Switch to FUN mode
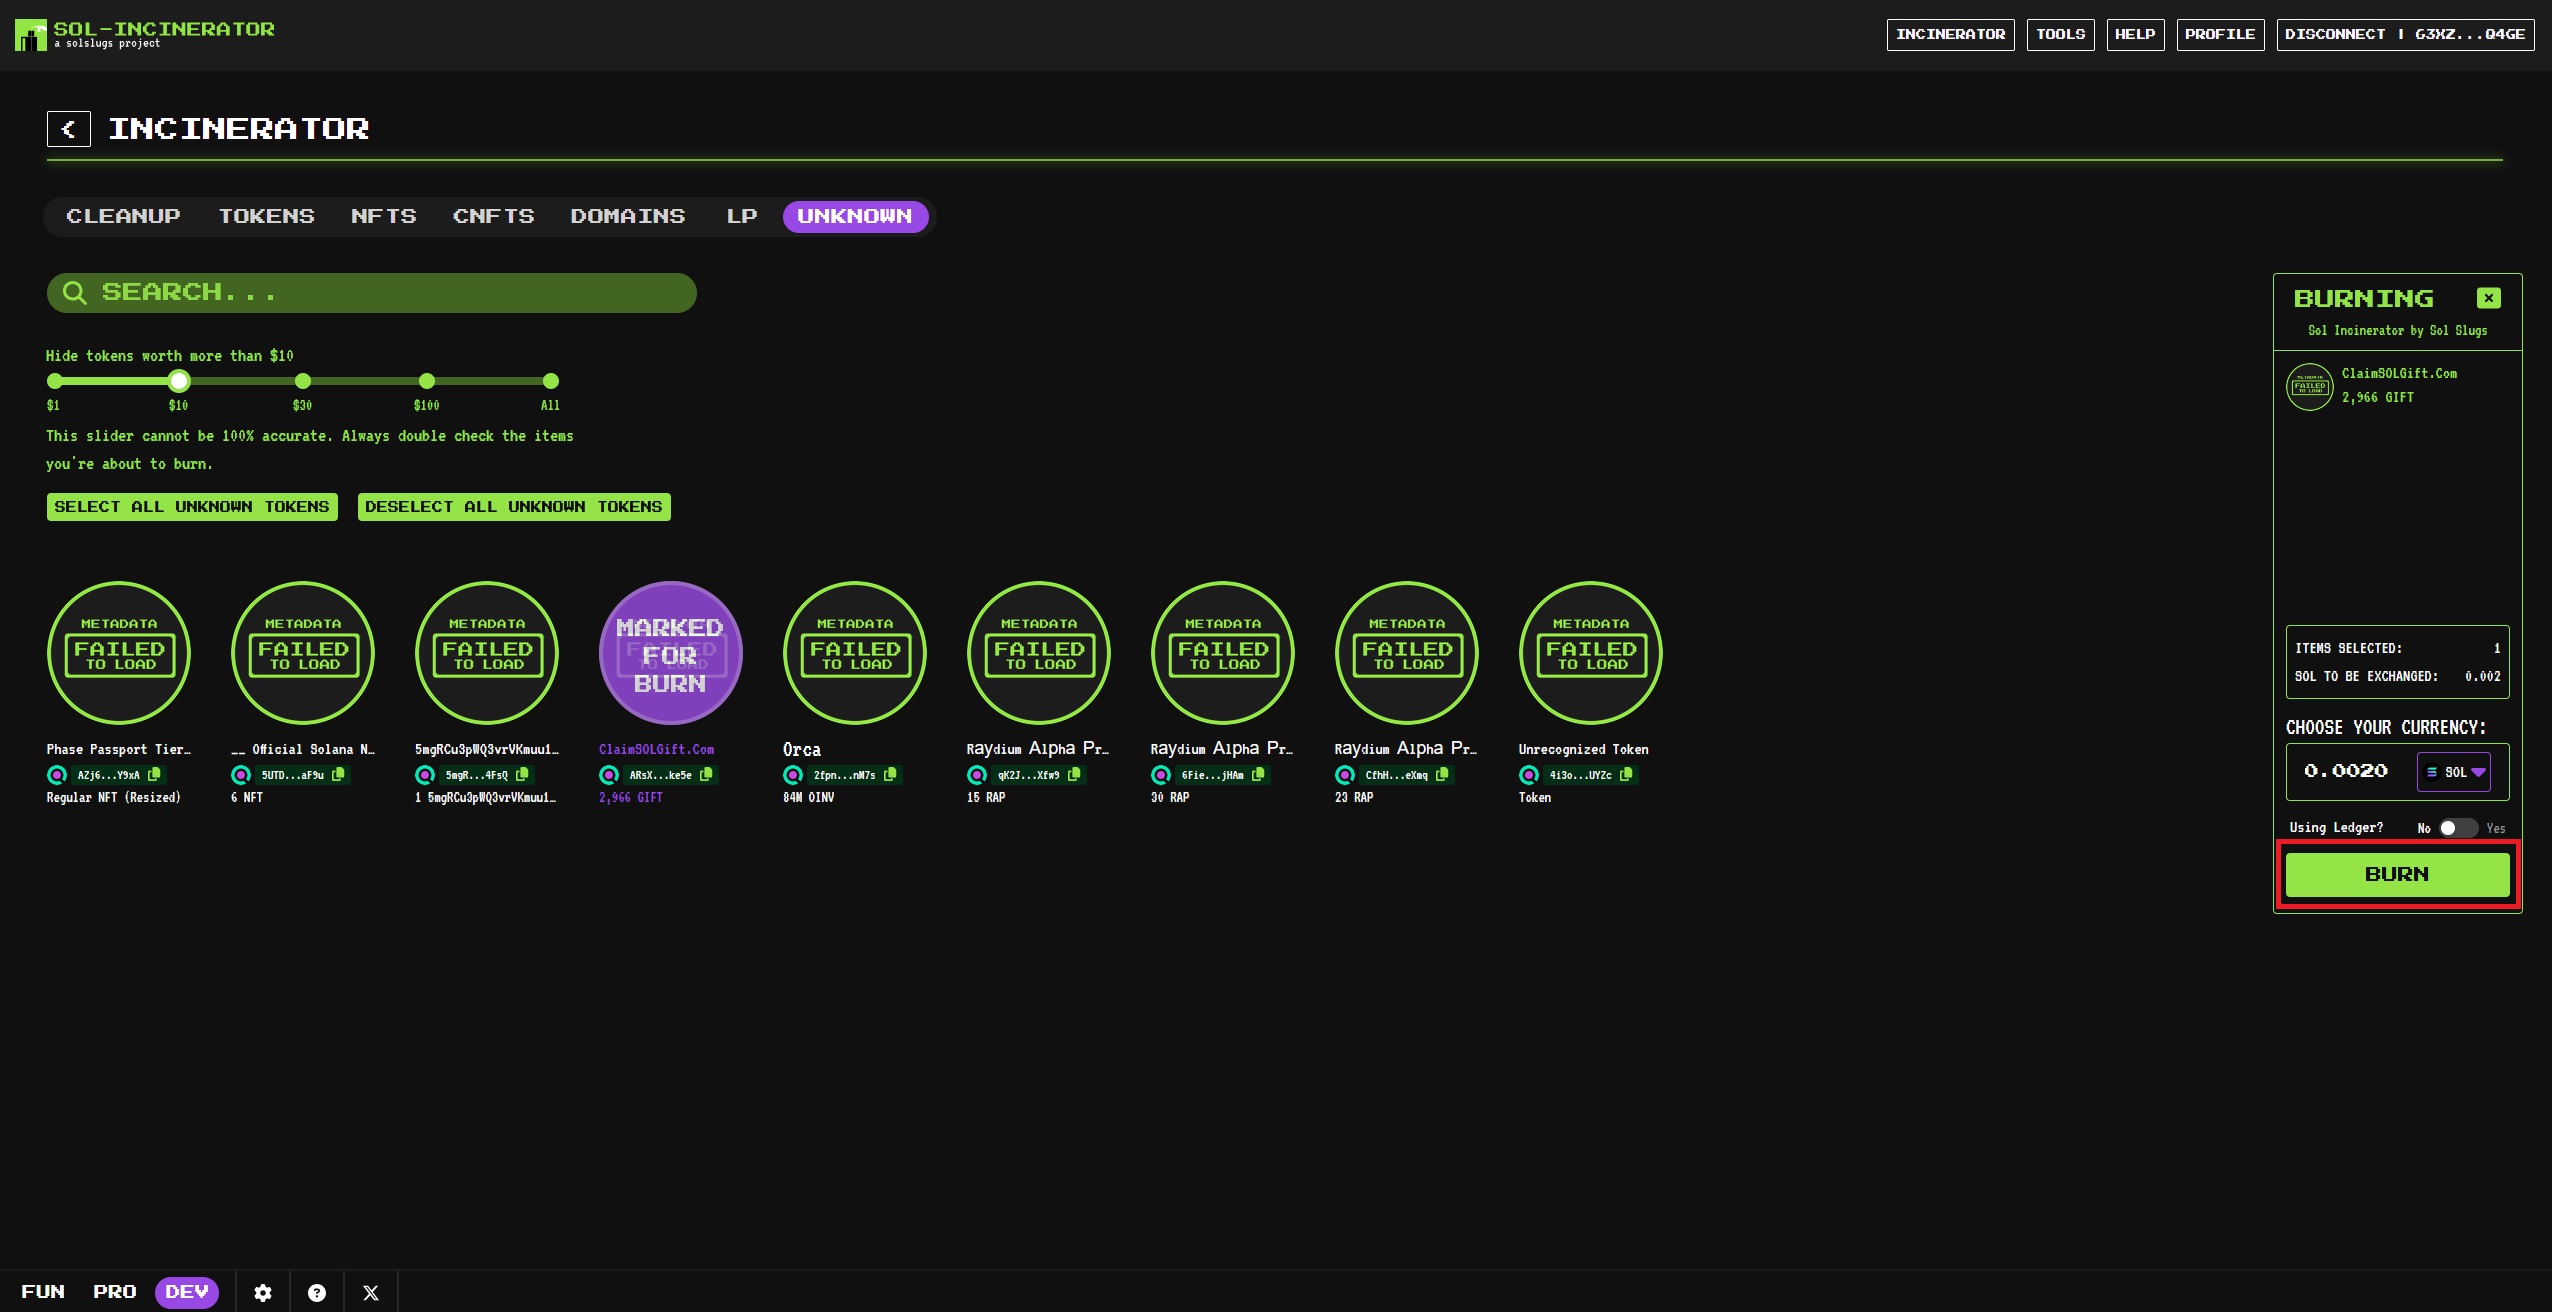This screenshot has width=2552, height=1312. click(43, 1292)
